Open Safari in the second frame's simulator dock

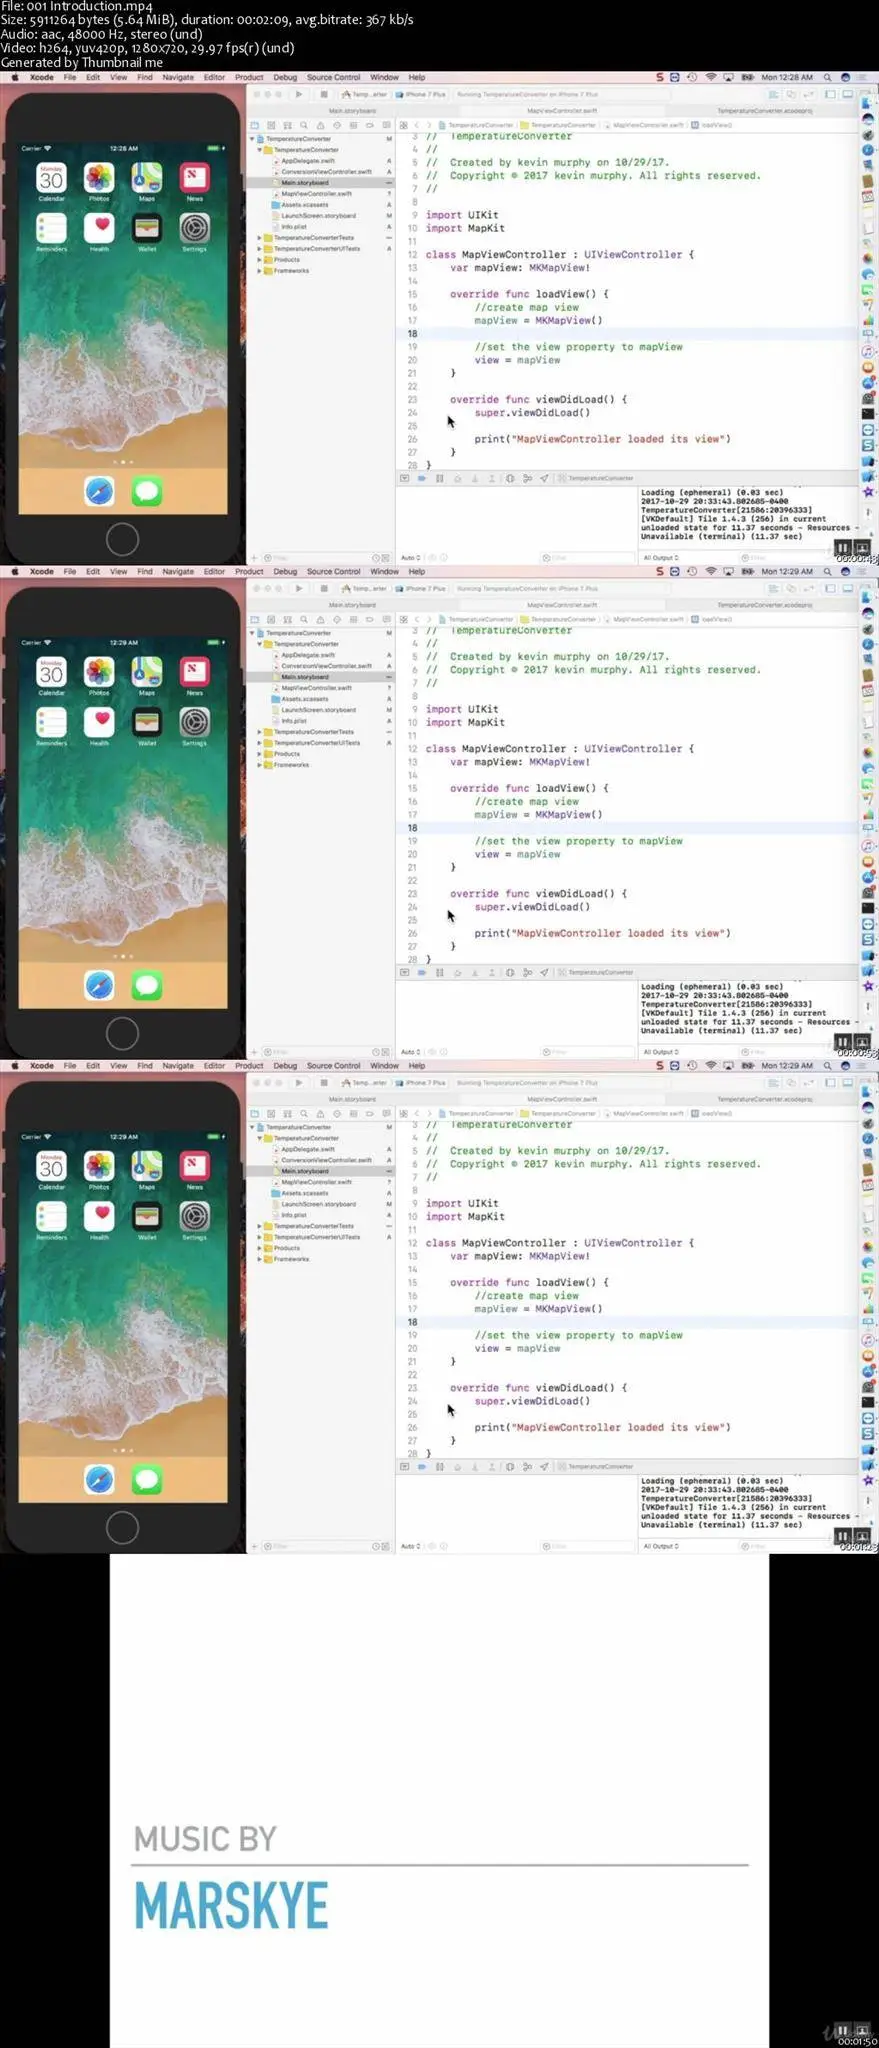(x=99, y=985)
